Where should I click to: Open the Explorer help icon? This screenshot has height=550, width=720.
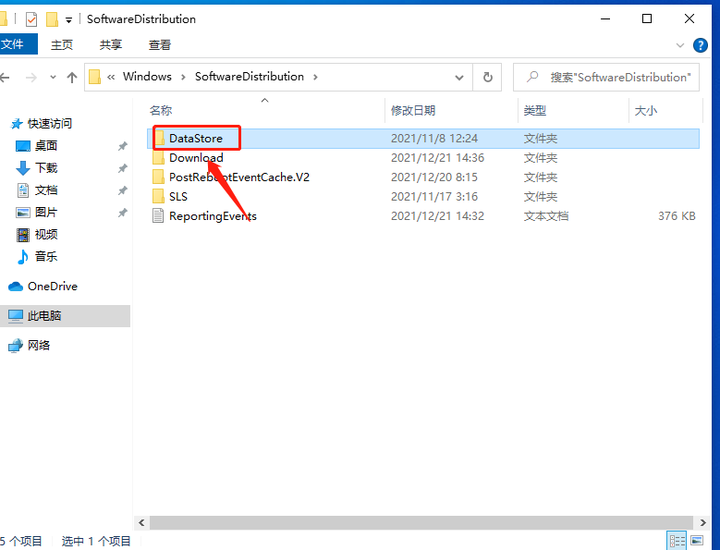pos(700,45)
